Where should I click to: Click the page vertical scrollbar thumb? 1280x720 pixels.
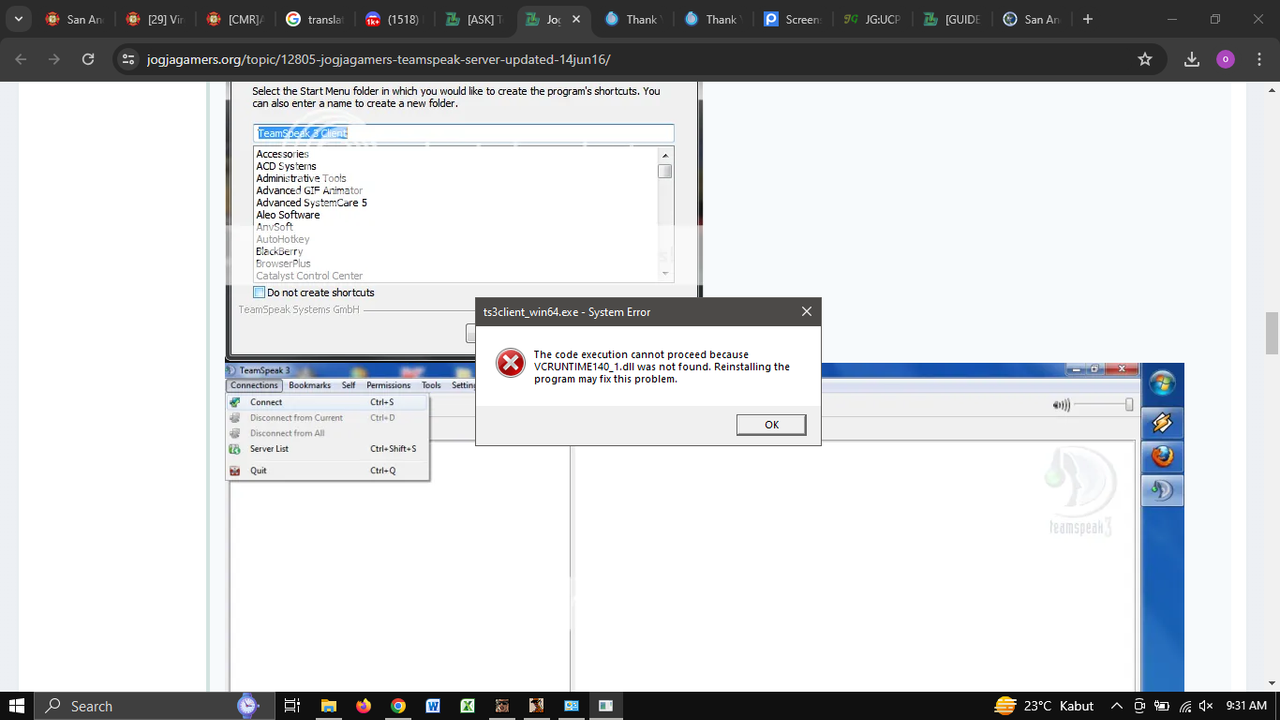(1272, 333)
